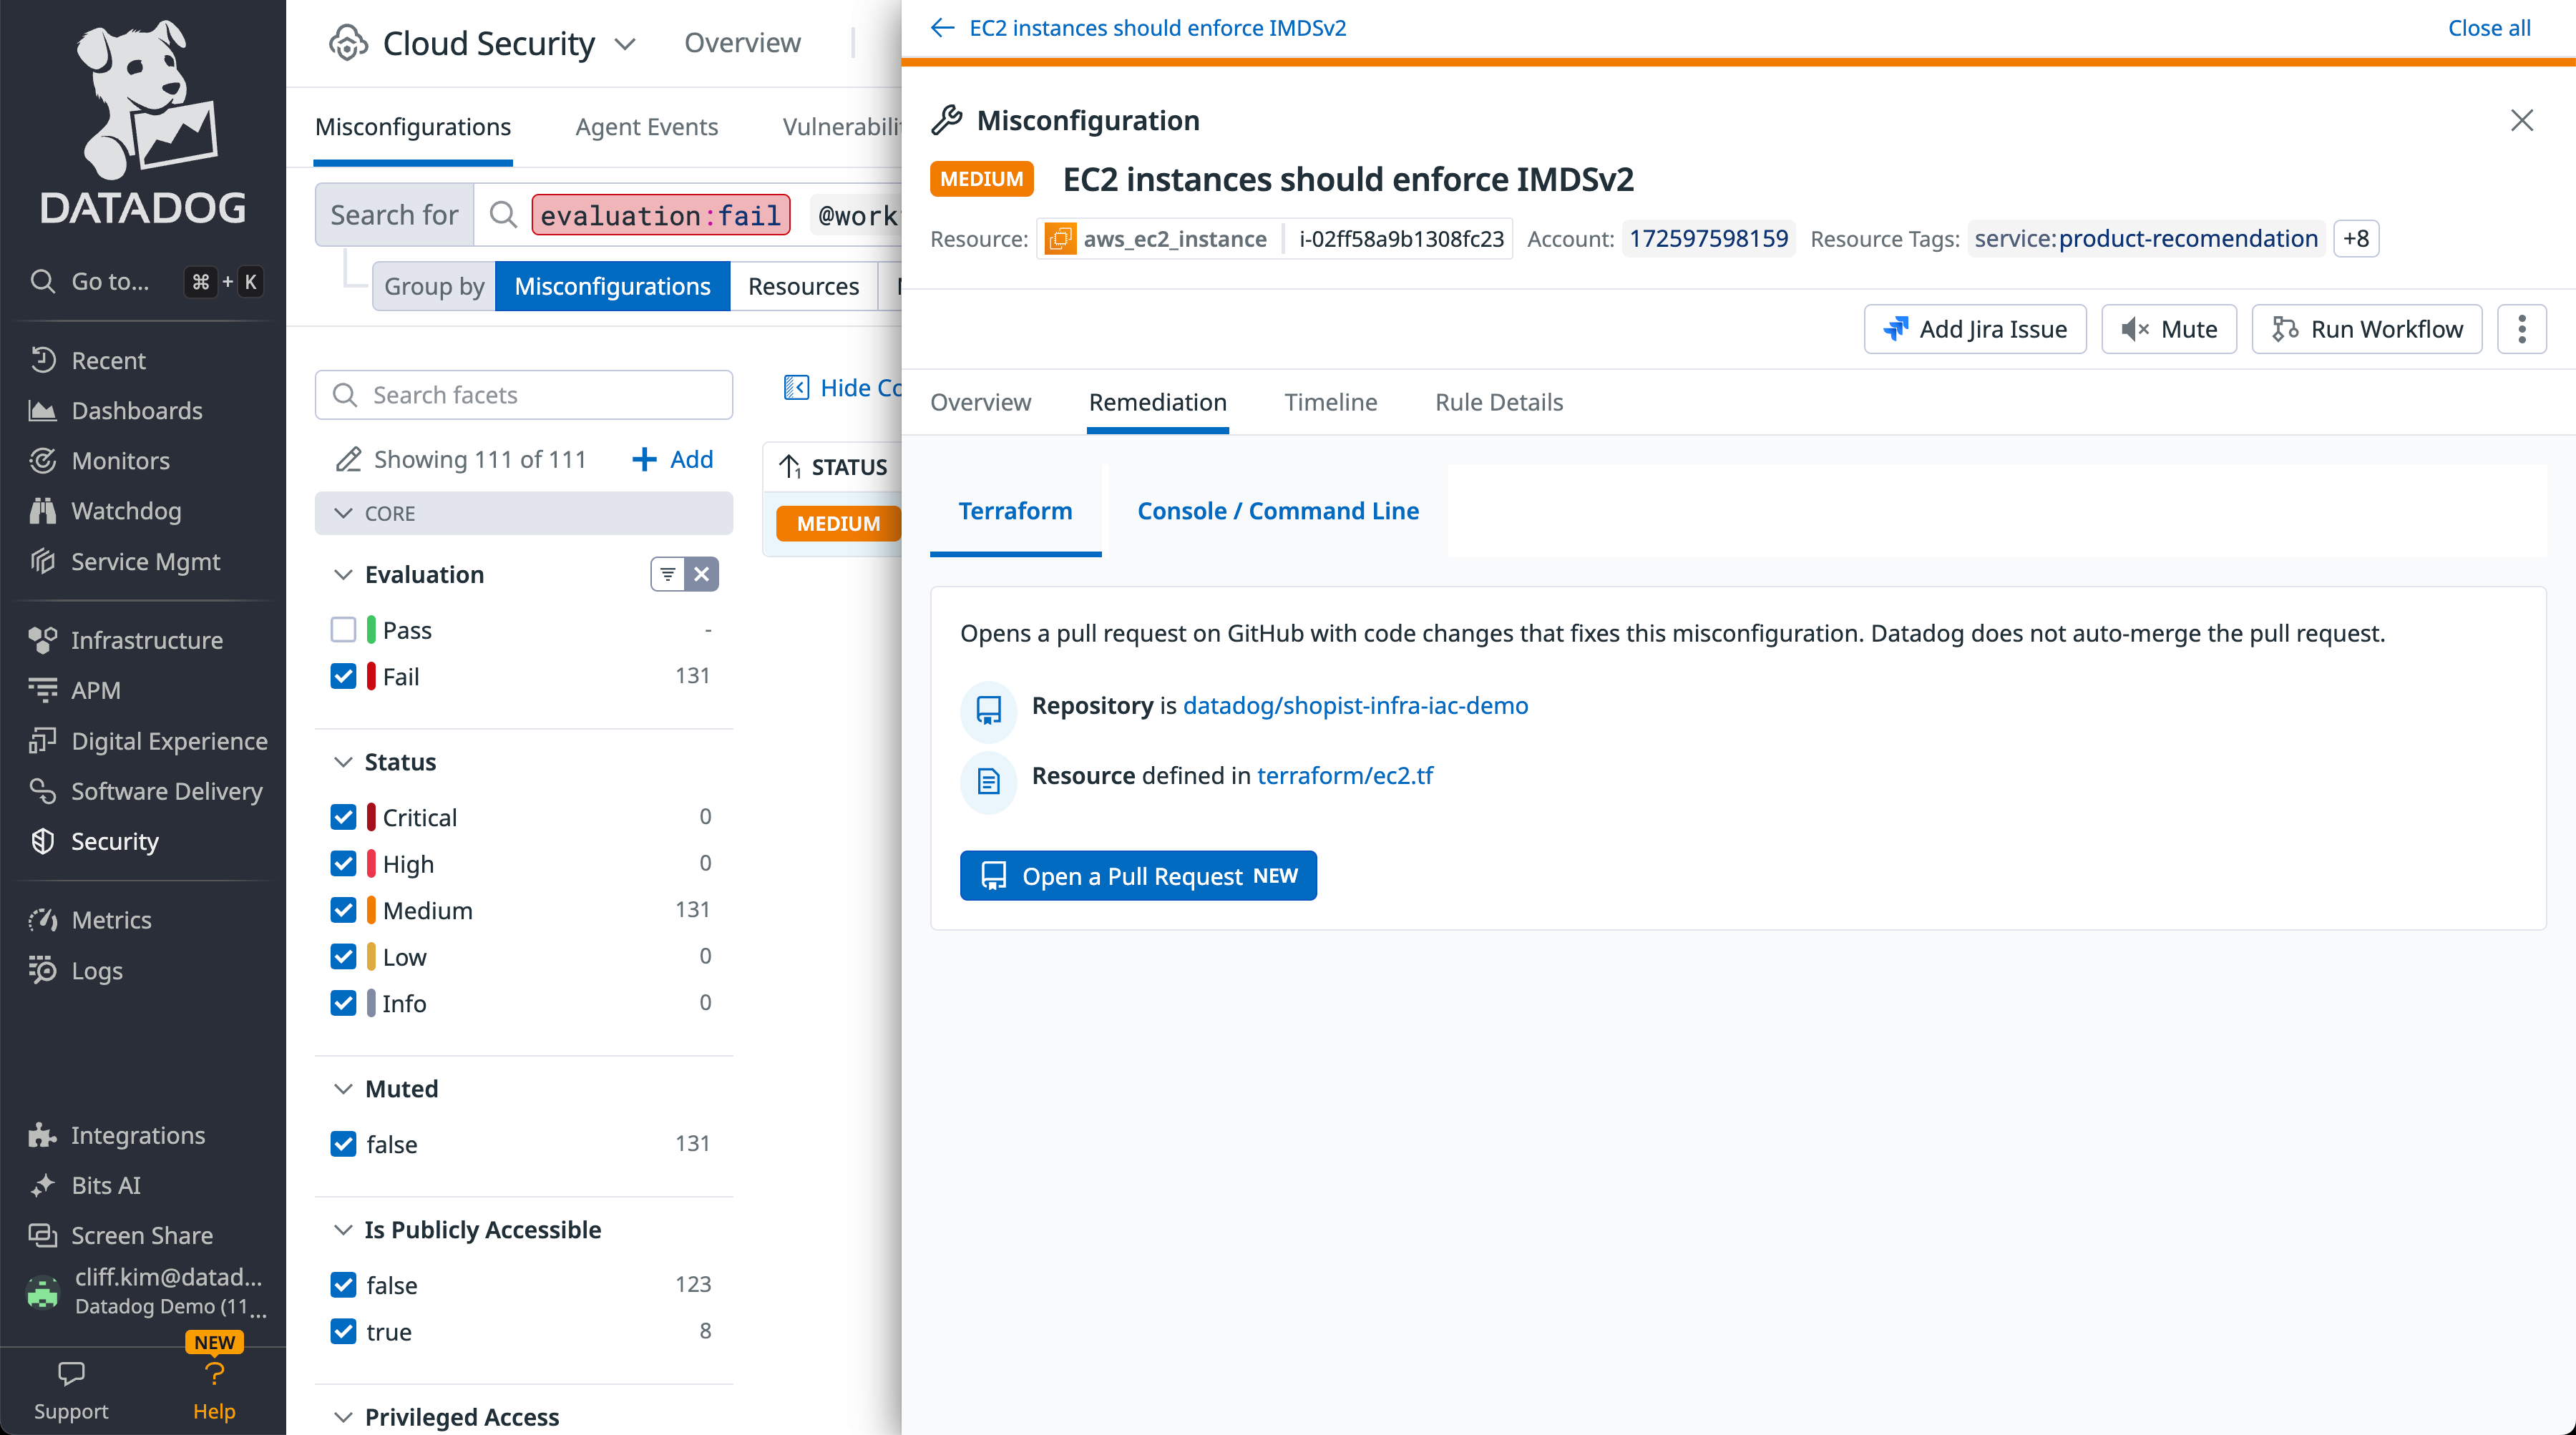
Task: Open the Cloud Security product dropdown
Action: 626,43
